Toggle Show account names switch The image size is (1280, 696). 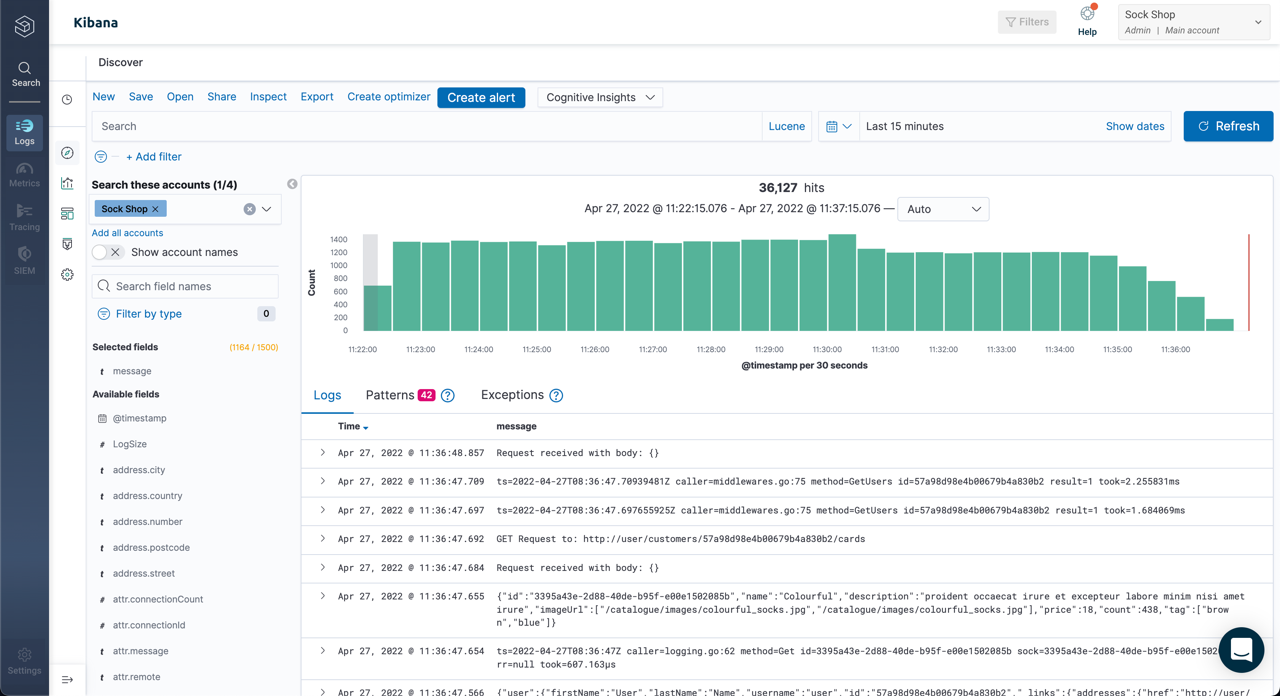(x=107, y=252)
